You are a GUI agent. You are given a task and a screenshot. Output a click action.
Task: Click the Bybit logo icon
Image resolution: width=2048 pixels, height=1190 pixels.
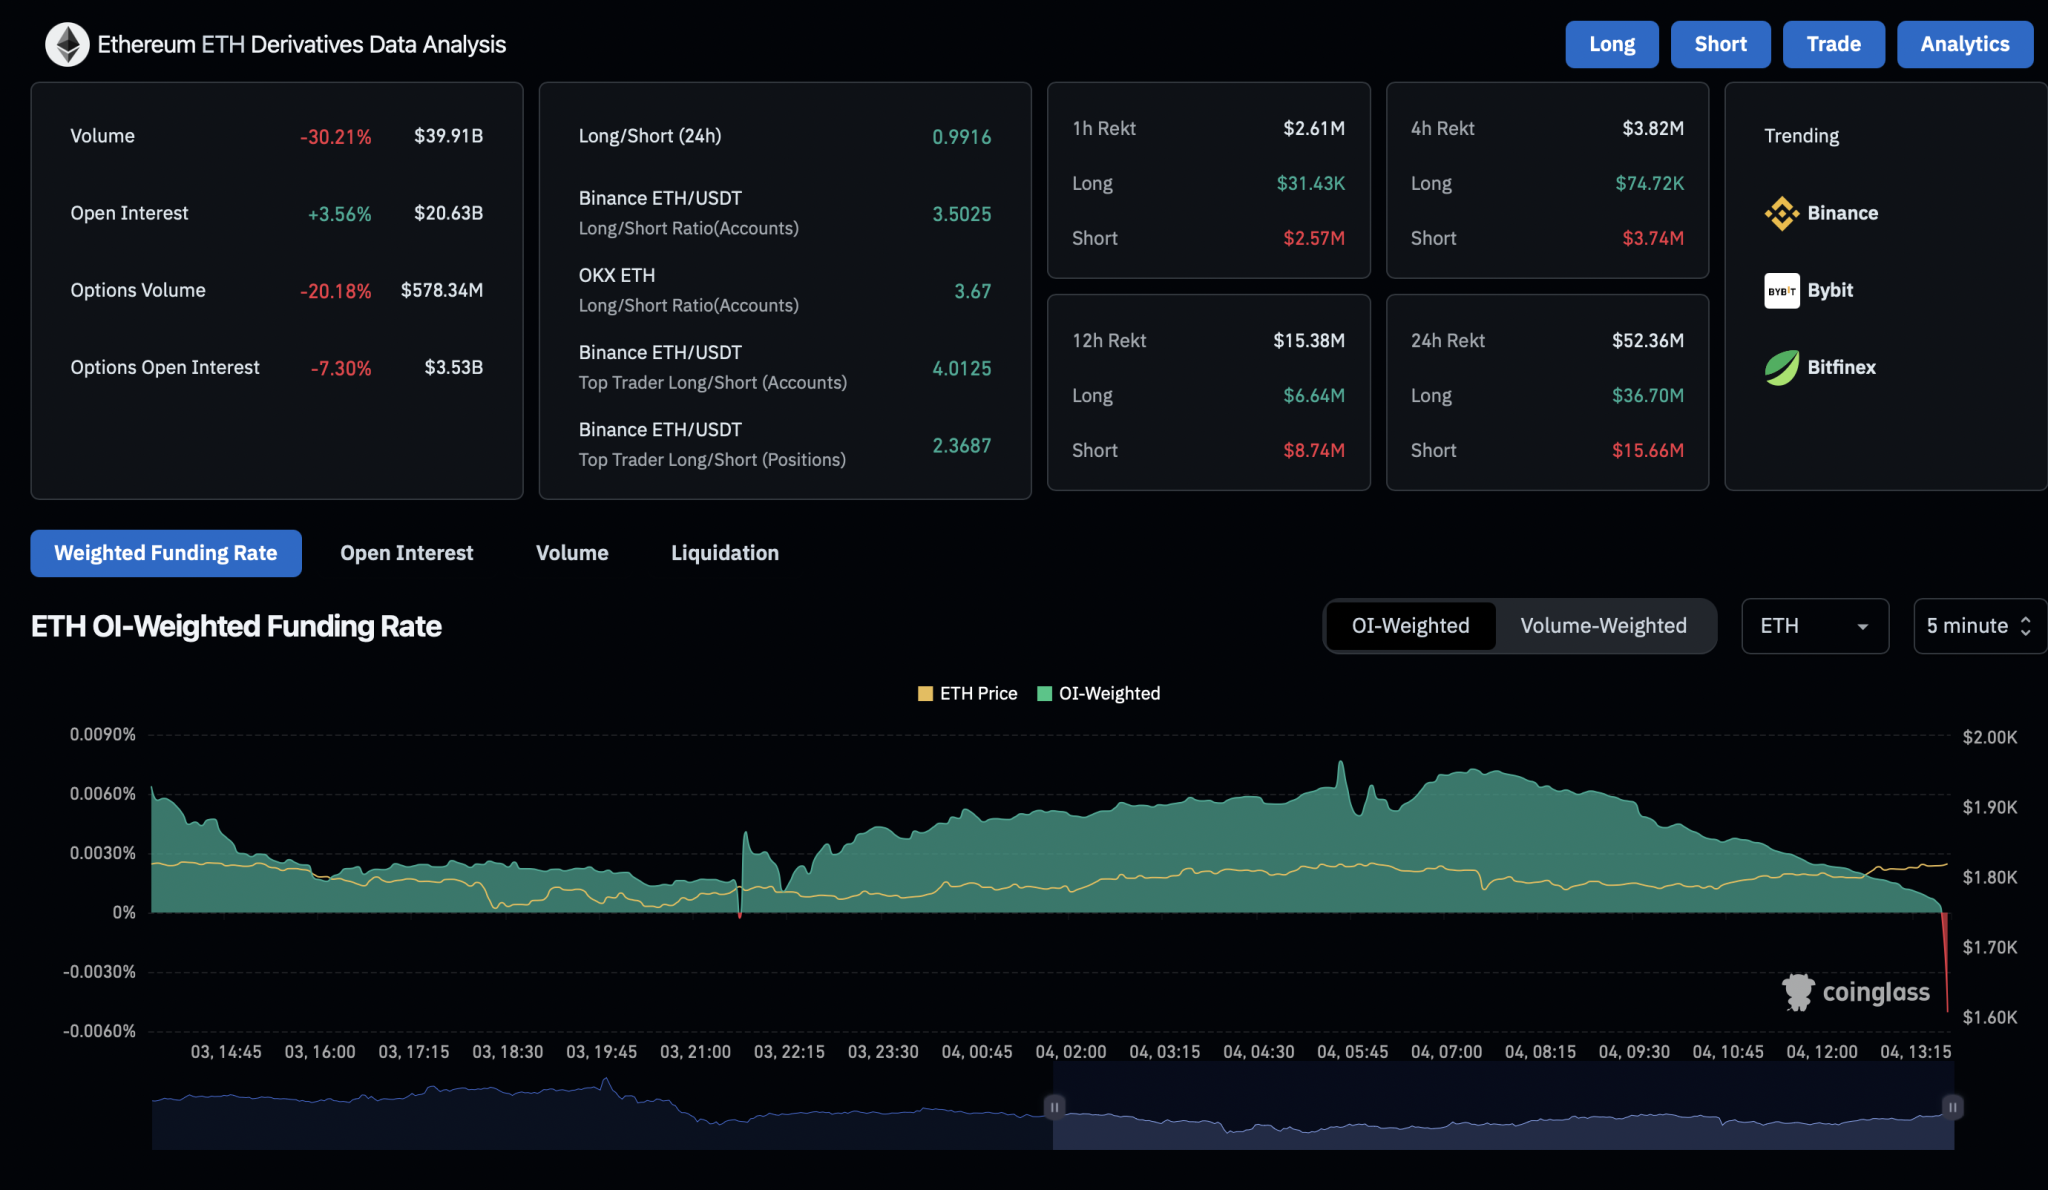coord(1781,291)
